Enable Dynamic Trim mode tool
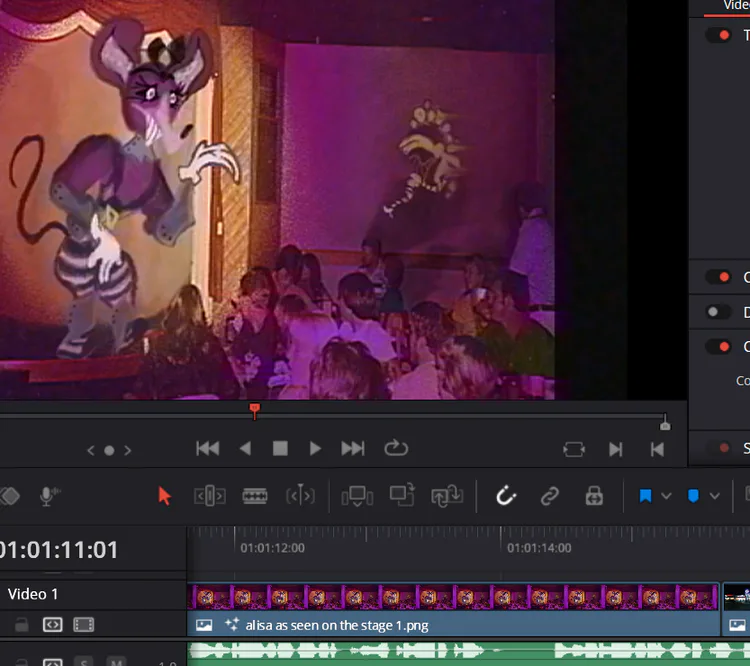The height and width of the screenshot is (666, 750). (300, 496)
